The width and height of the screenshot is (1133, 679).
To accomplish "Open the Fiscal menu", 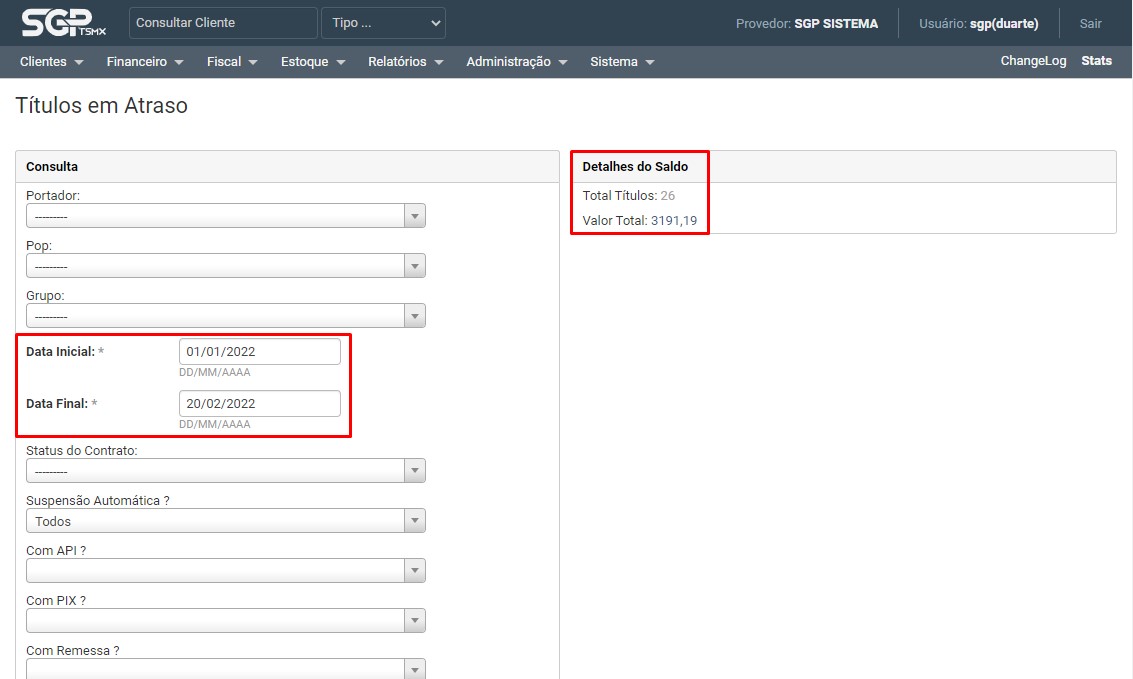I will pyautogui.click(x=232, y=62).
